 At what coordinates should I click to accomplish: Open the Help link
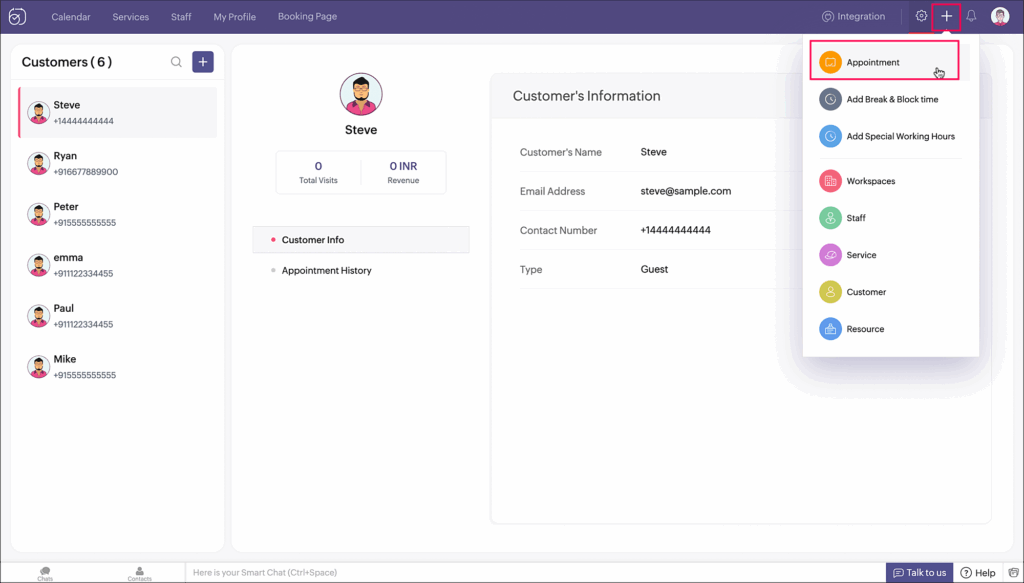pyautogui.click(x=978, y=573)
